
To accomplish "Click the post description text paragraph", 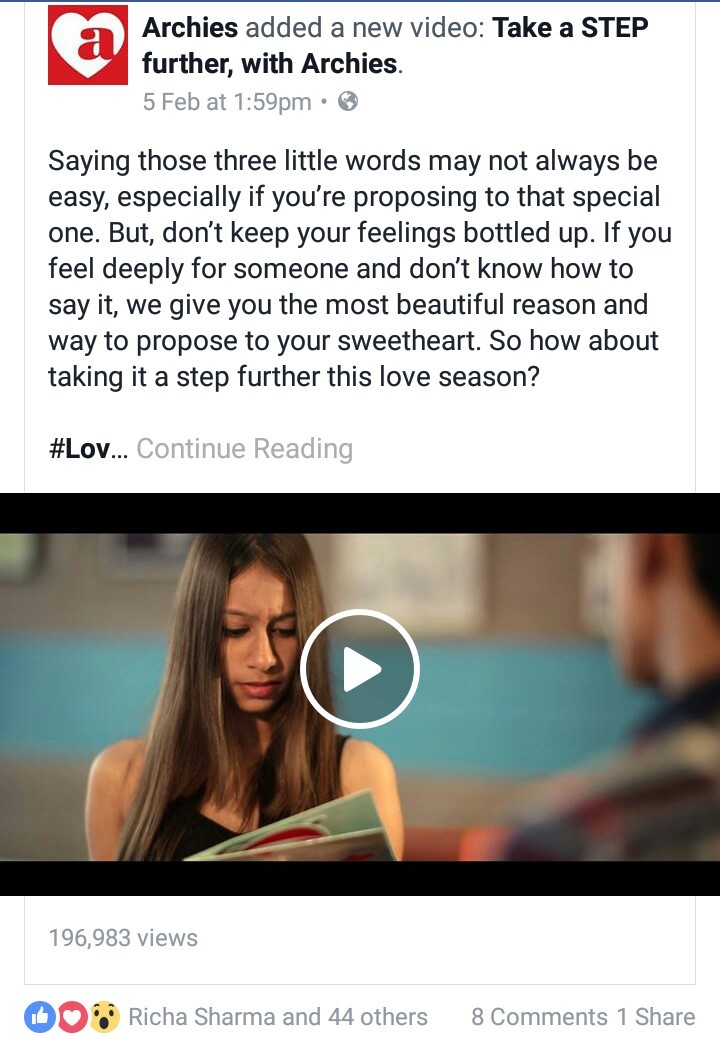I will (360, 269).
